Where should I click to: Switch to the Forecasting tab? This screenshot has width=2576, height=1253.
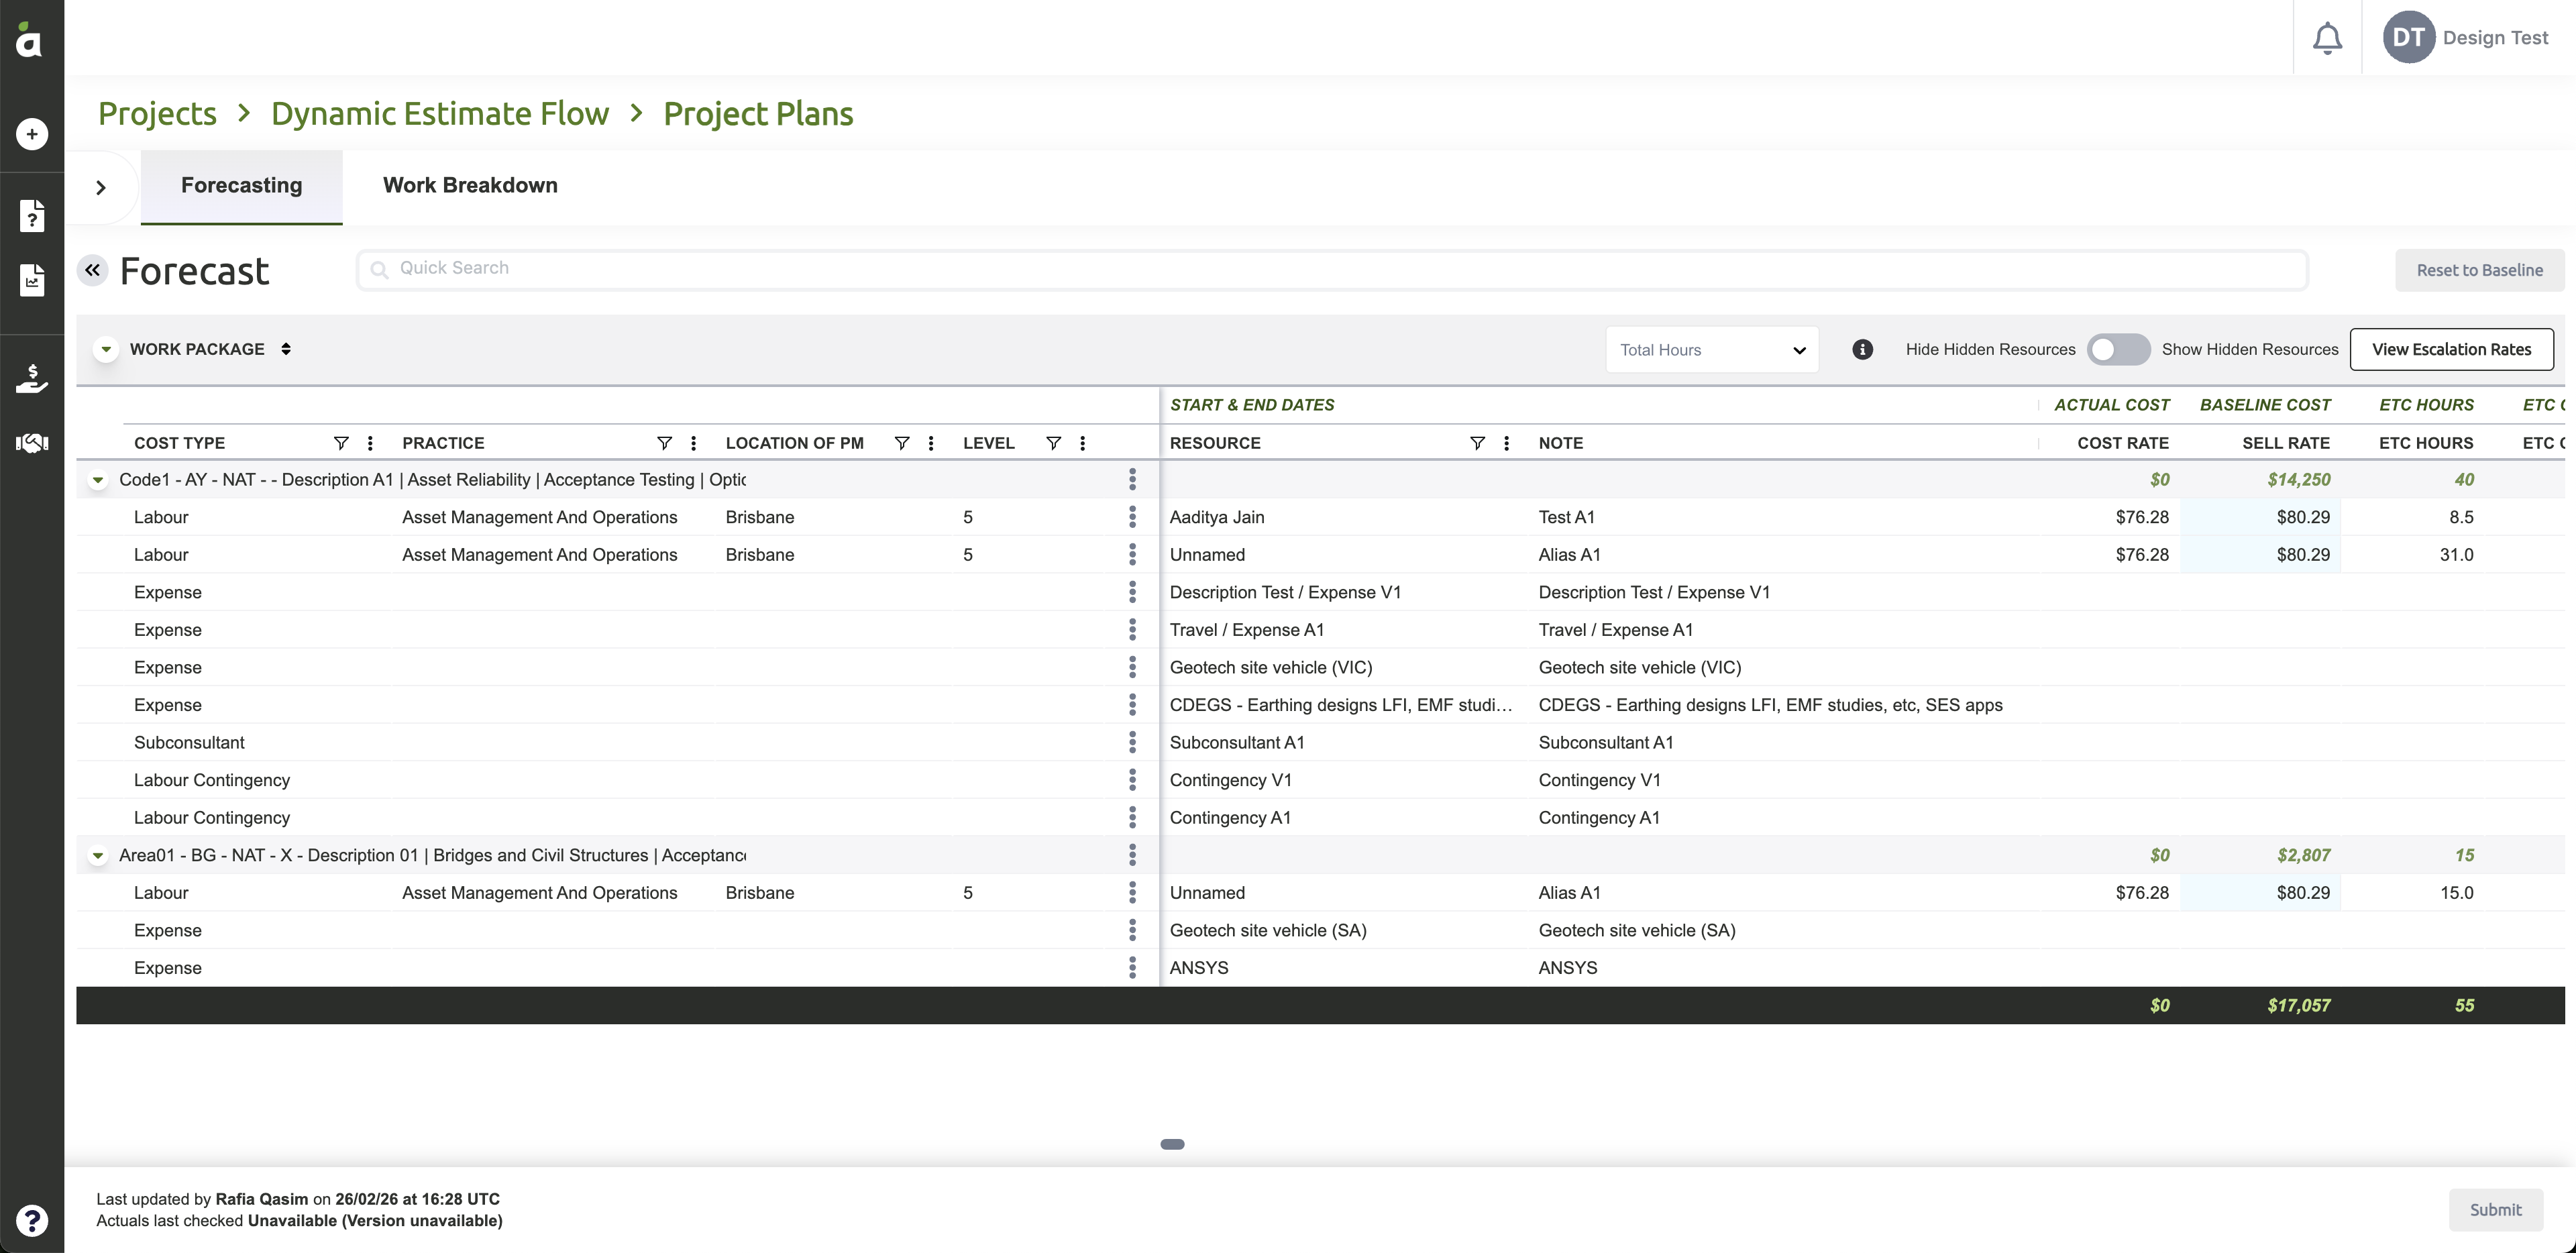click(241, 186)
